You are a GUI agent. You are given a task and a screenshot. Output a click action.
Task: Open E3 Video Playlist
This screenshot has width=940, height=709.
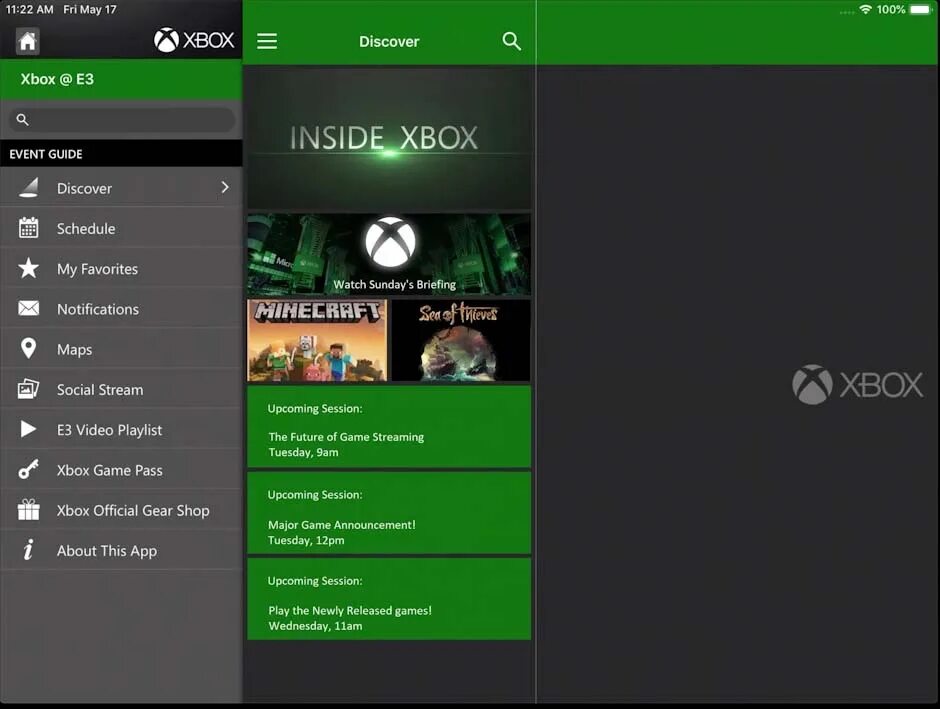click(x=122, y=429)
